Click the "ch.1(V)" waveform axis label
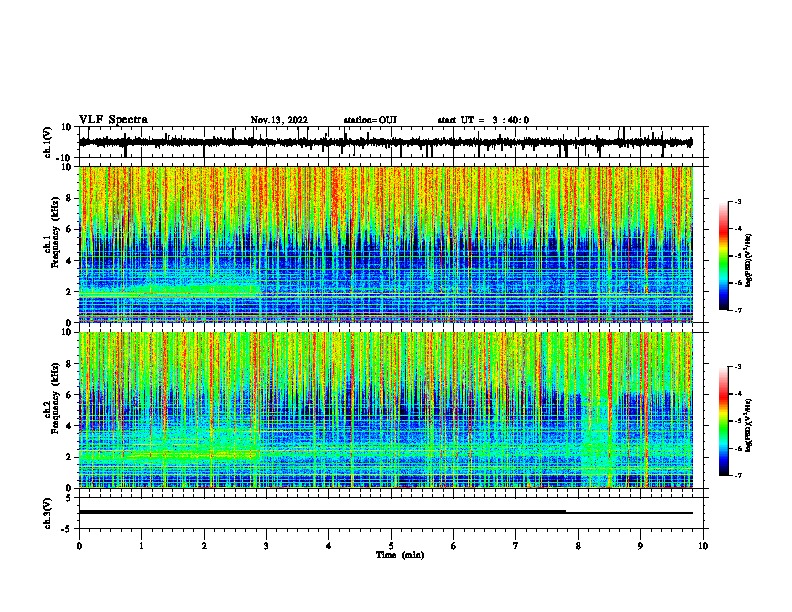The width and height of the screenshot is (792, 612). point(48,142)
